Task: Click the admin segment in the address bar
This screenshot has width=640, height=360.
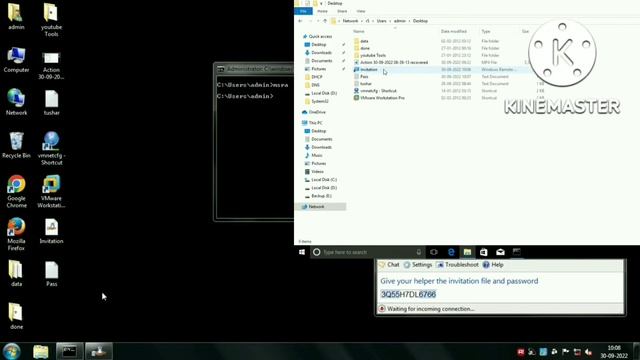Action: pyautogui.click(x=400, y=21)
